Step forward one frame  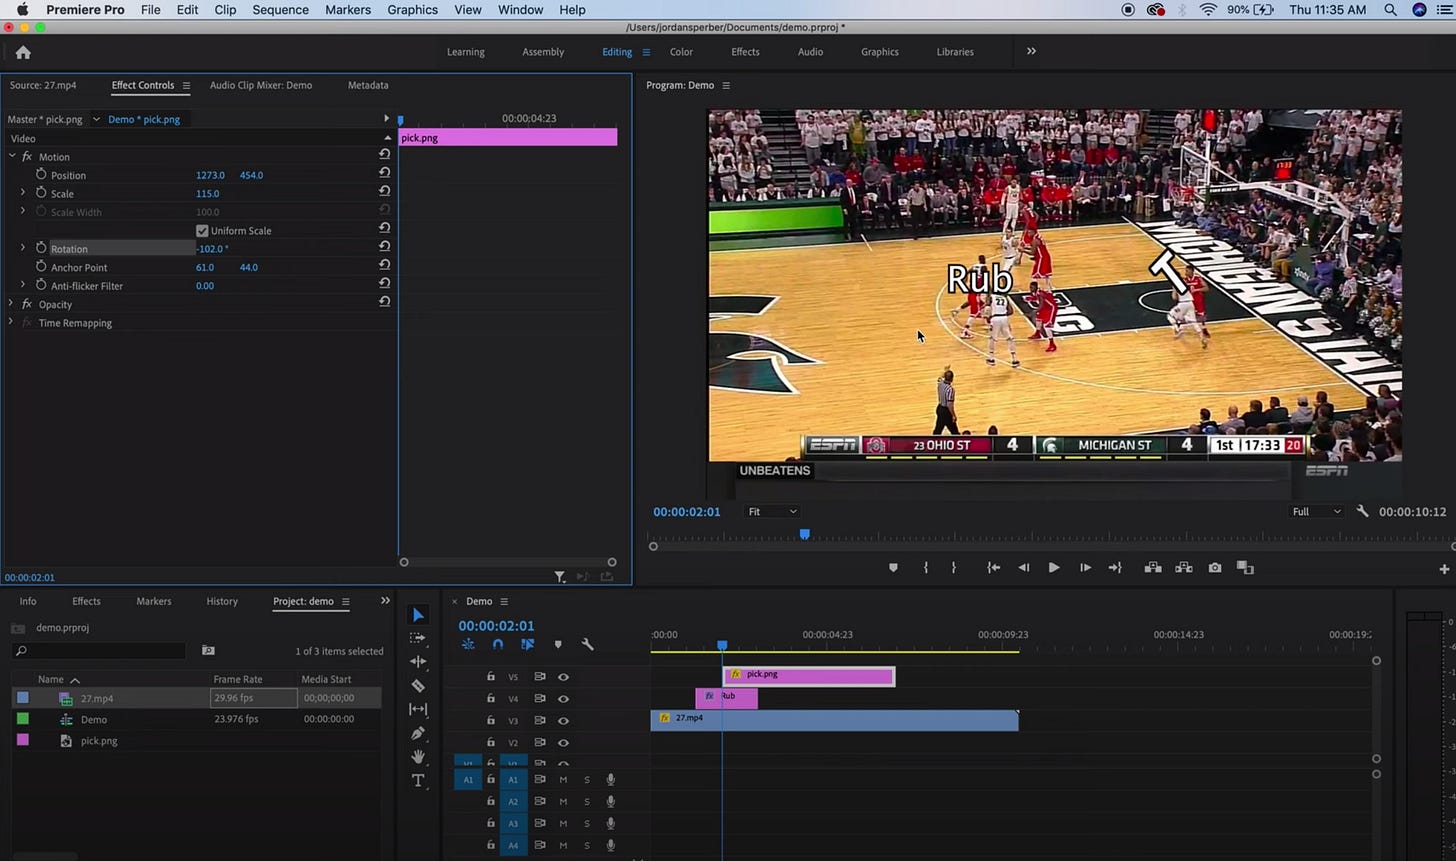(1085, 567)
